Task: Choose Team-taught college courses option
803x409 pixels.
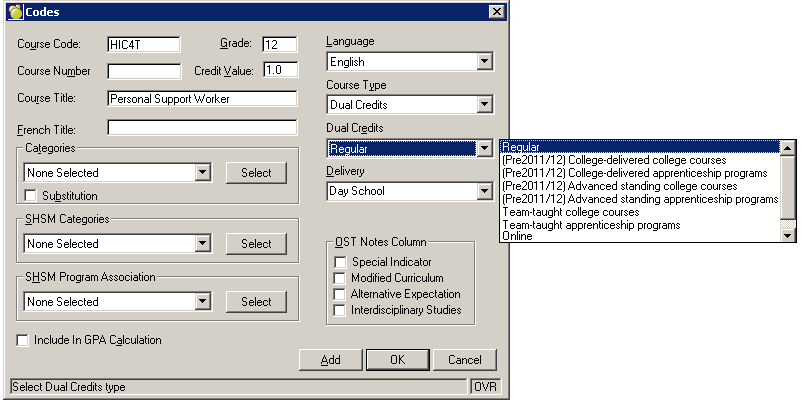Action: coord(571,212)
